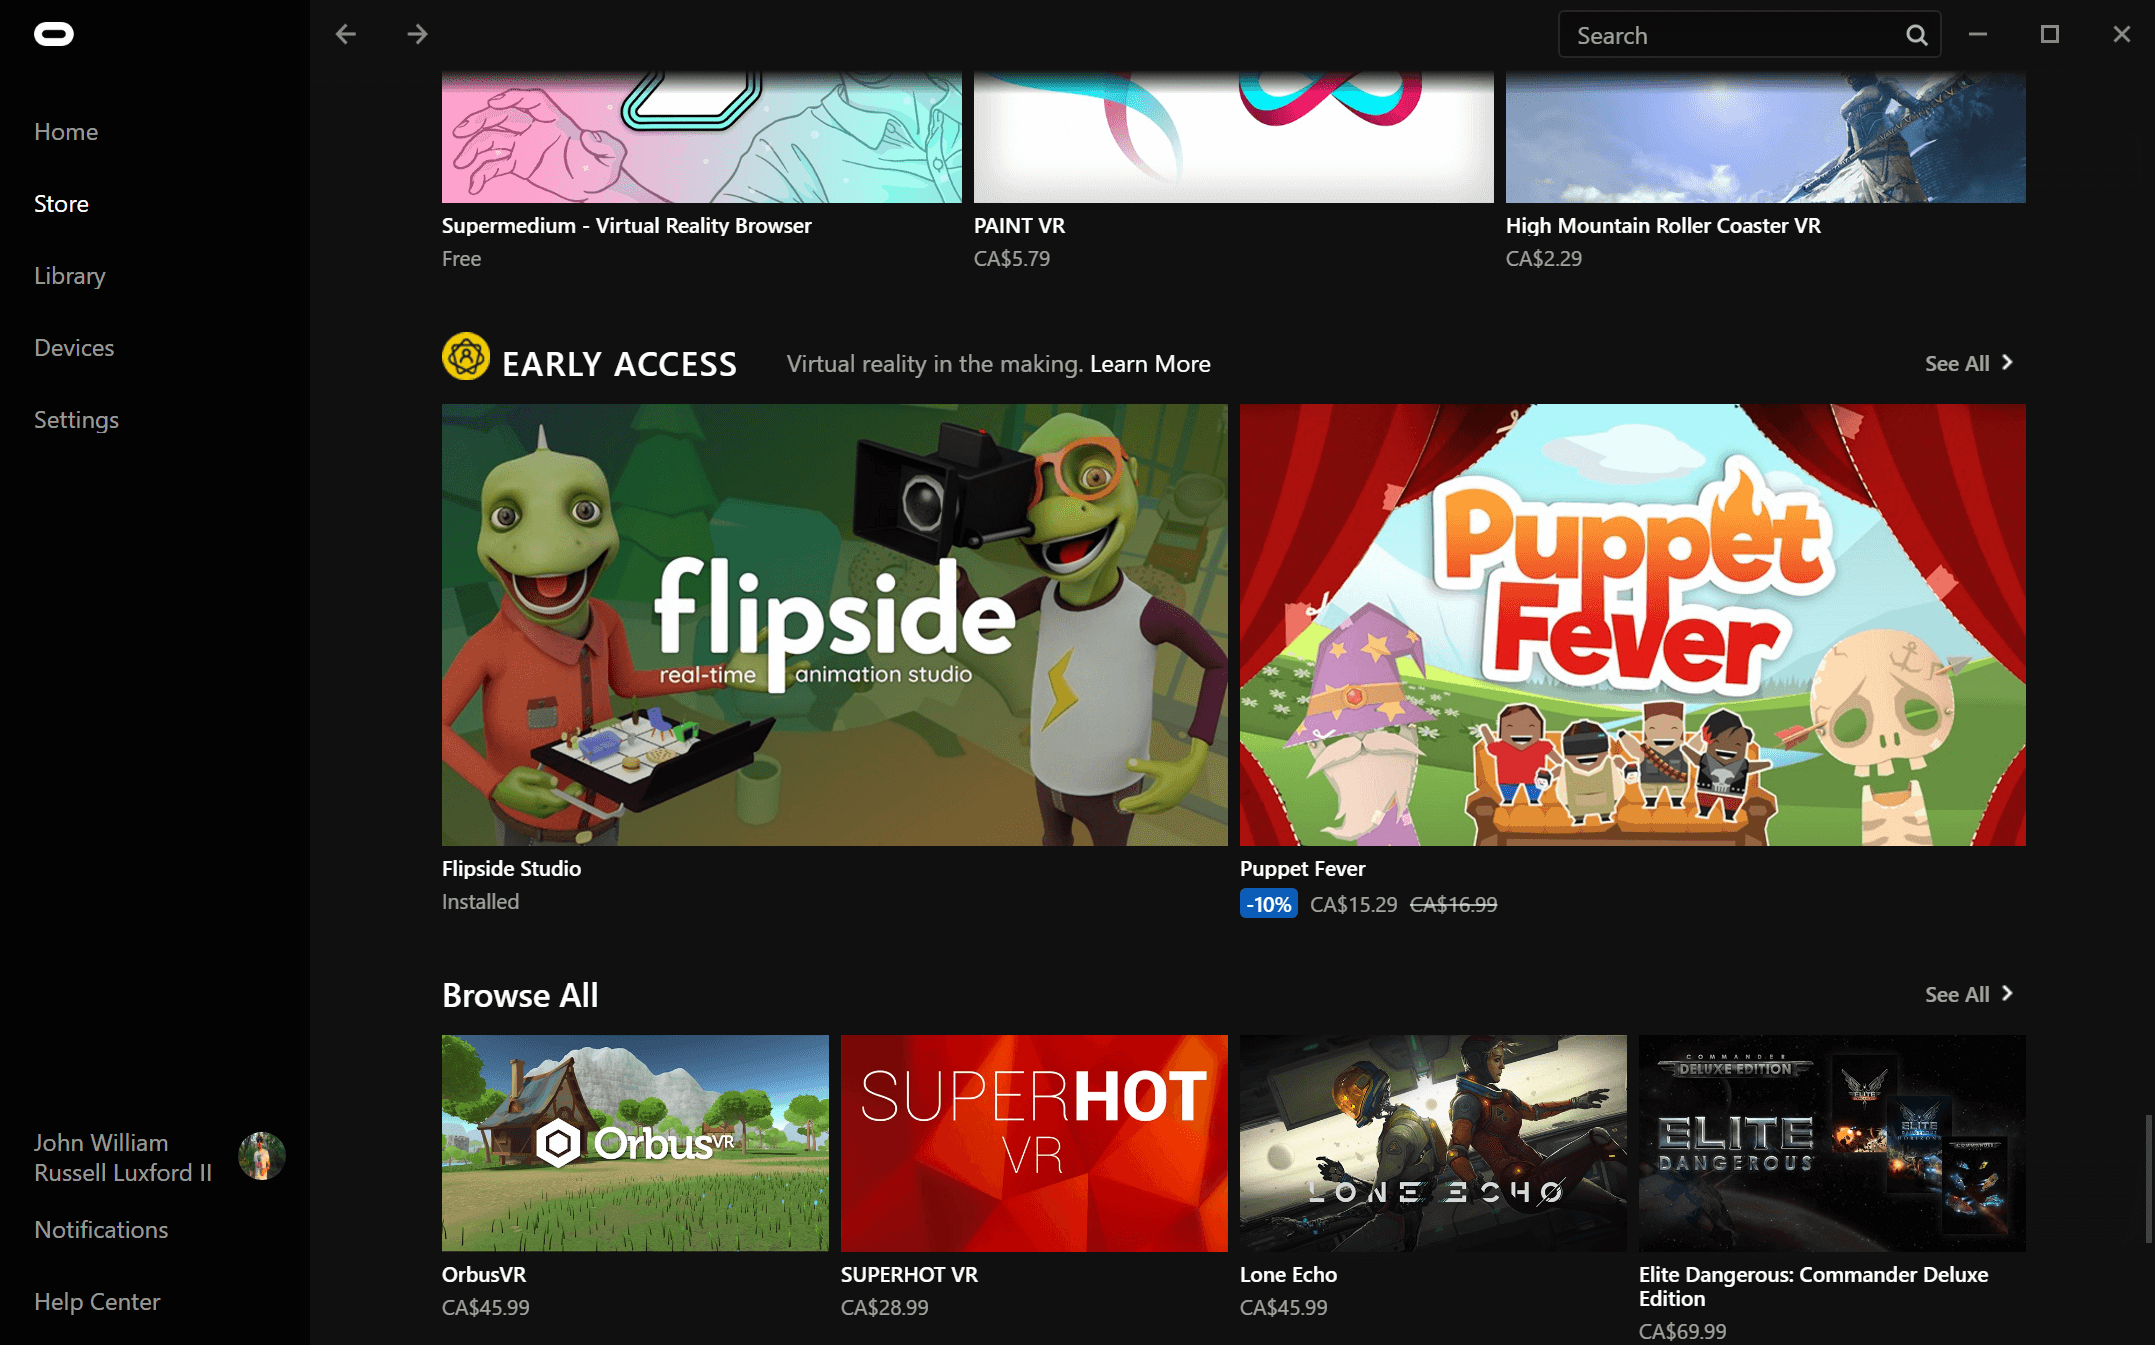The height and width of the screenshot is (1345, 2155).
Task: Click the Lone Echo title text
Action: 1288,1275
